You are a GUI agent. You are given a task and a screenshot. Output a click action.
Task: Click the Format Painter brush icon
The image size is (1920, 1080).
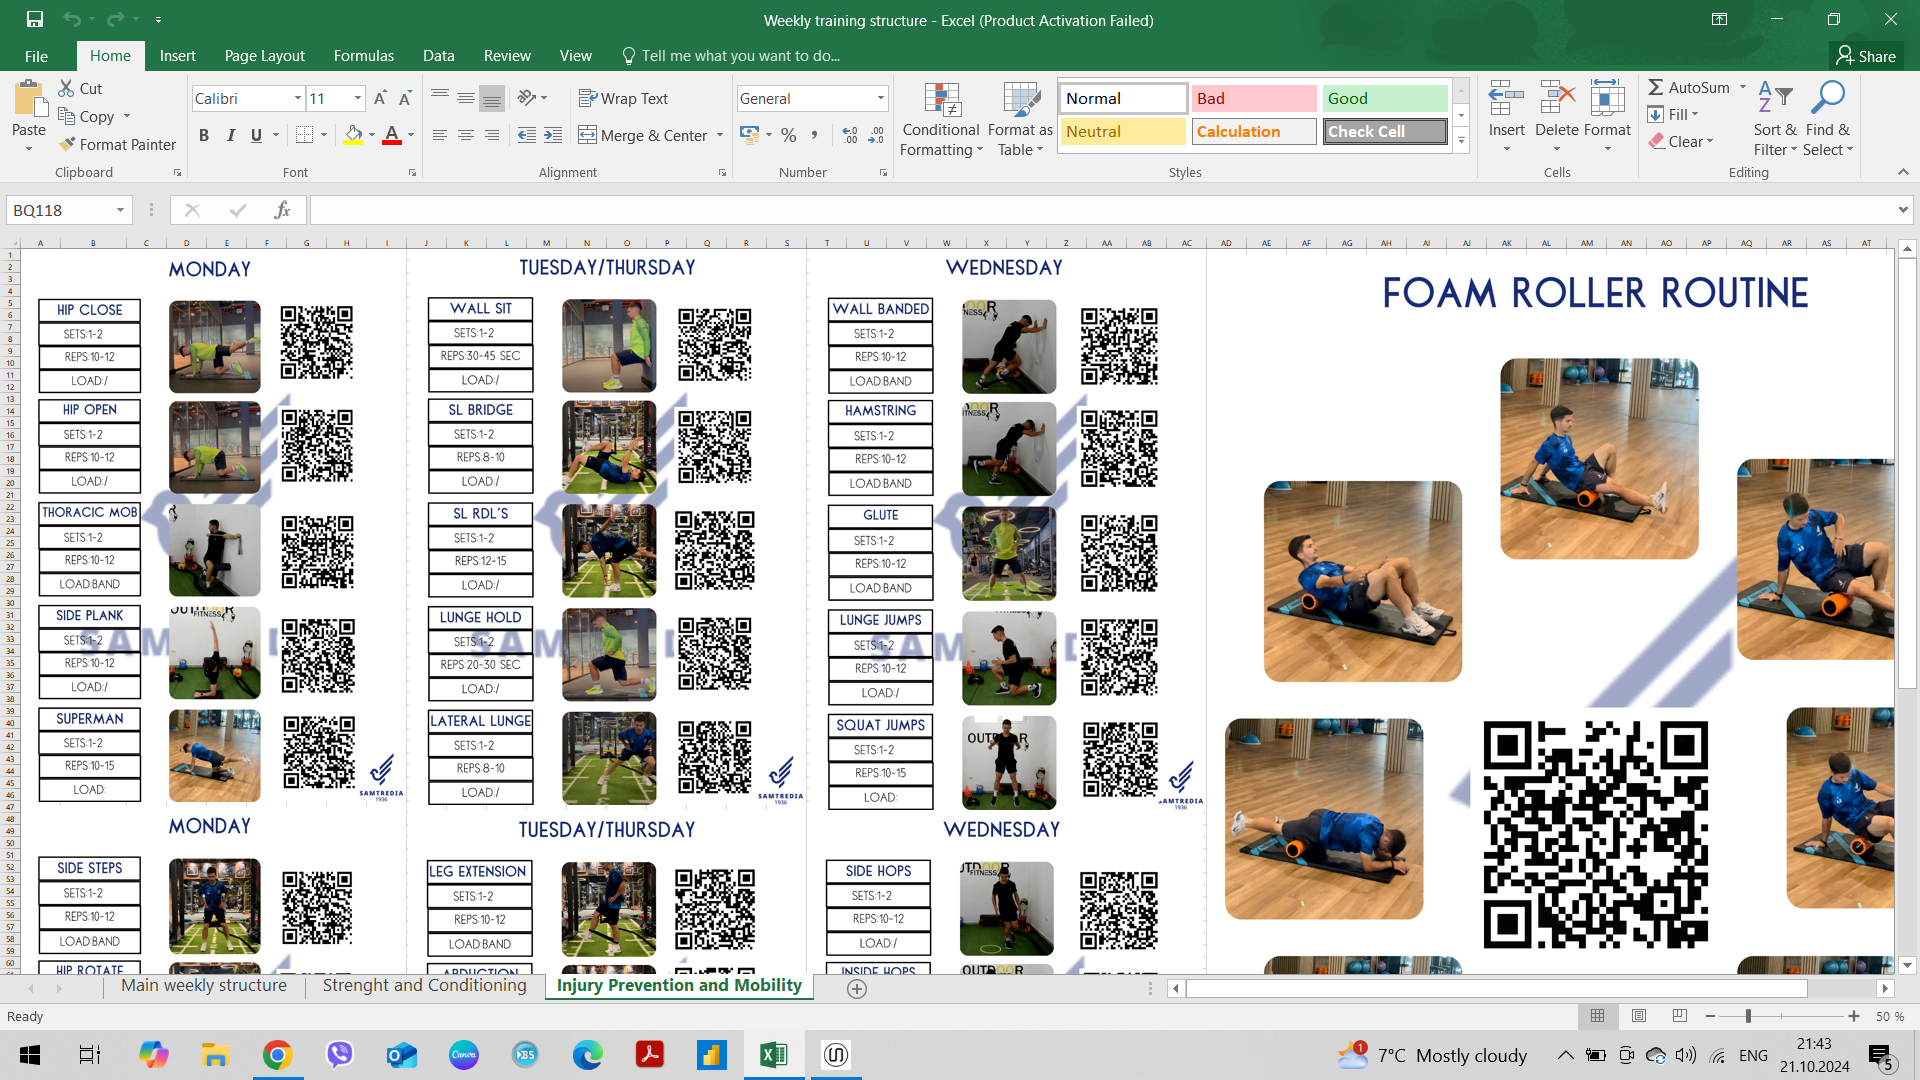(67, 144)
